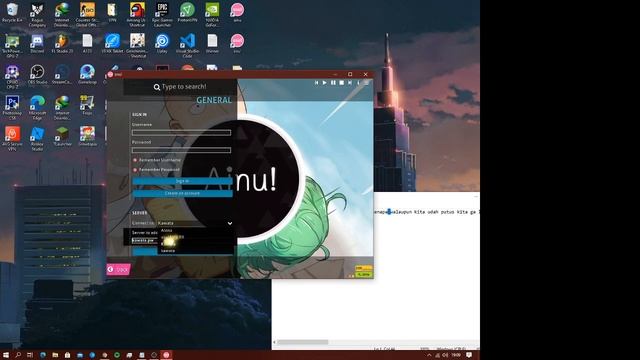
Task: Click the pink Back button
Action: click(x=118, y=269)
